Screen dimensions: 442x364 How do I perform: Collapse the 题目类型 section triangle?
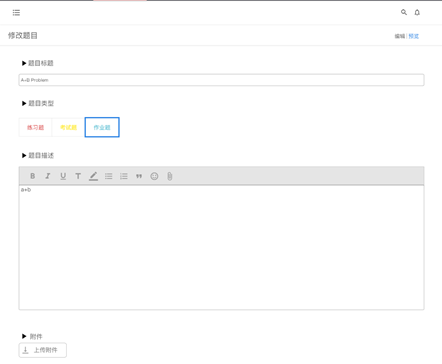click(x=24, y=103)
